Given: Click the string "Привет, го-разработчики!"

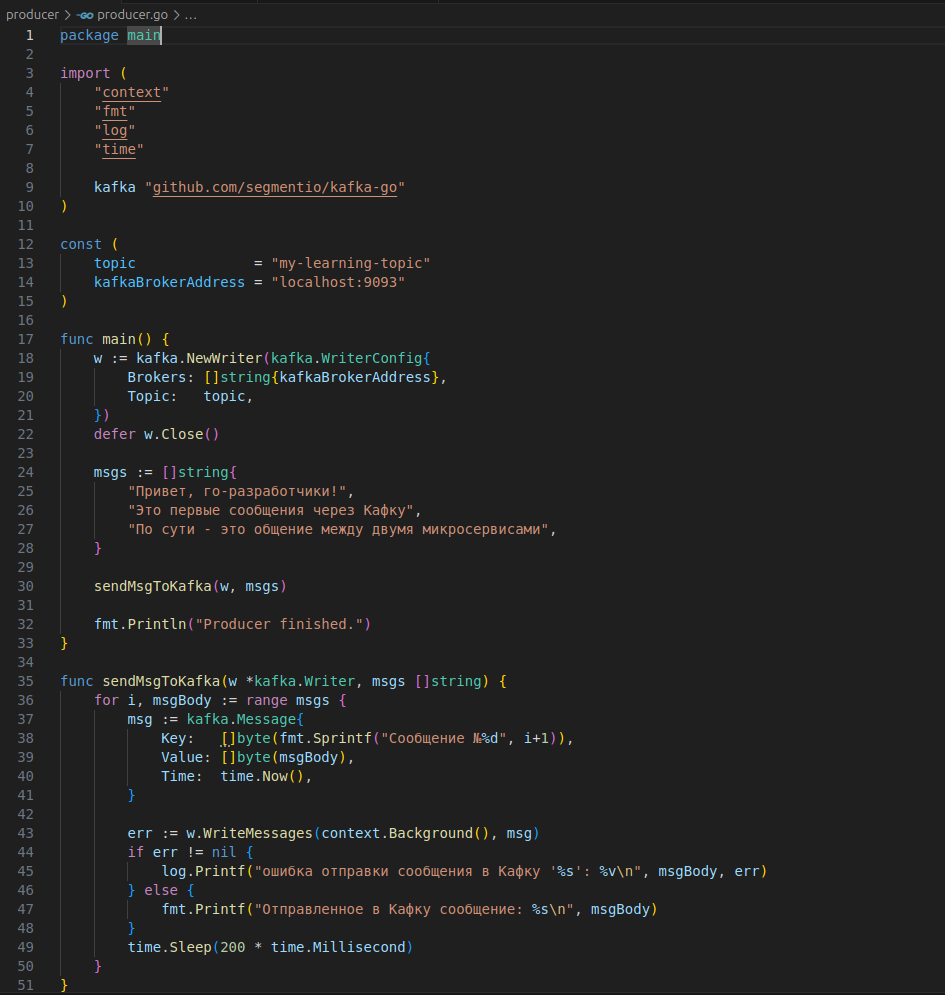Looking at the screenshot, I should click(x=237, y=491).
